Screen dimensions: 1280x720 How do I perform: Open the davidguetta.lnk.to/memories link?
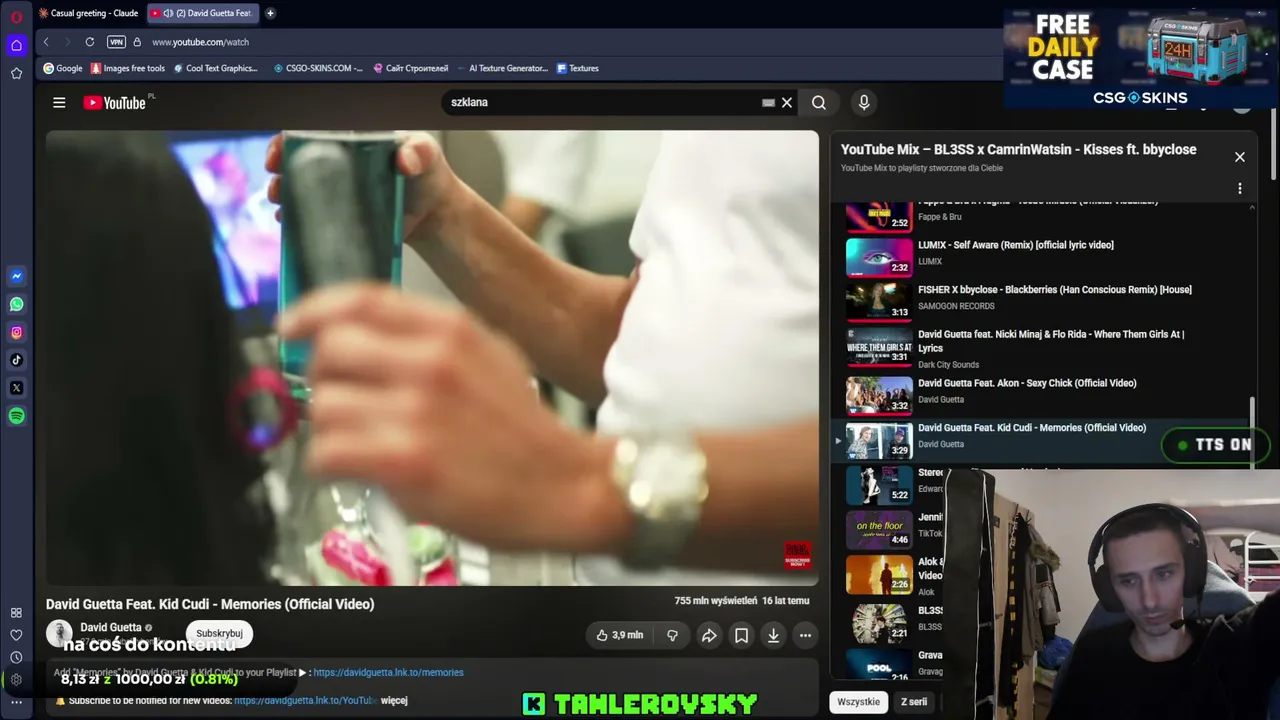tap(388, 673)
